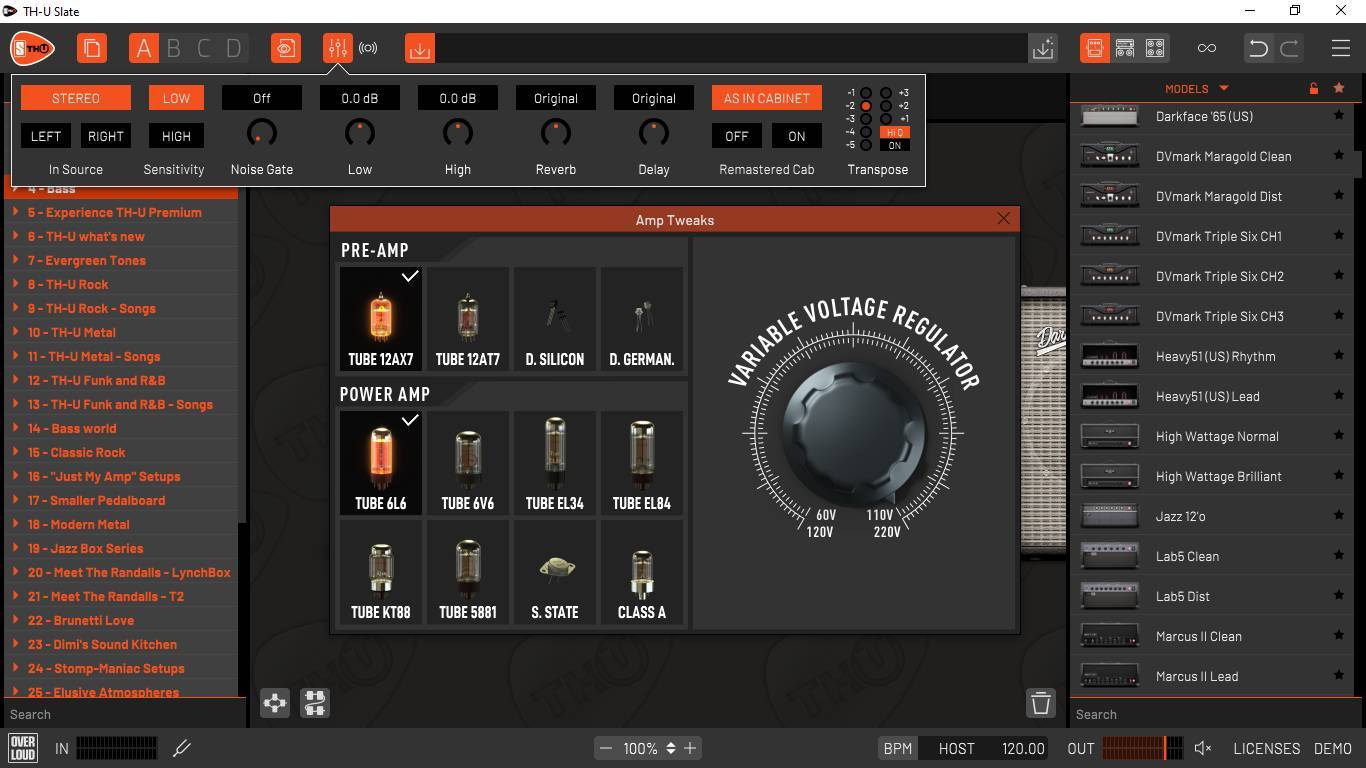The image size is (1366, 768).
Task: Open the hamburger main menu
Action: point(1341,48)
